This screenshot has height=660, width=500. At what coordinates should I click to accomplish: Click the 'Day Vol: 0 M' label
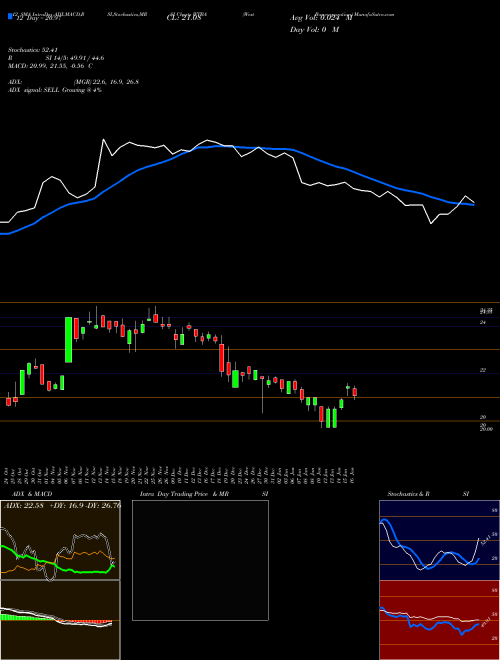tap(314, 30)
